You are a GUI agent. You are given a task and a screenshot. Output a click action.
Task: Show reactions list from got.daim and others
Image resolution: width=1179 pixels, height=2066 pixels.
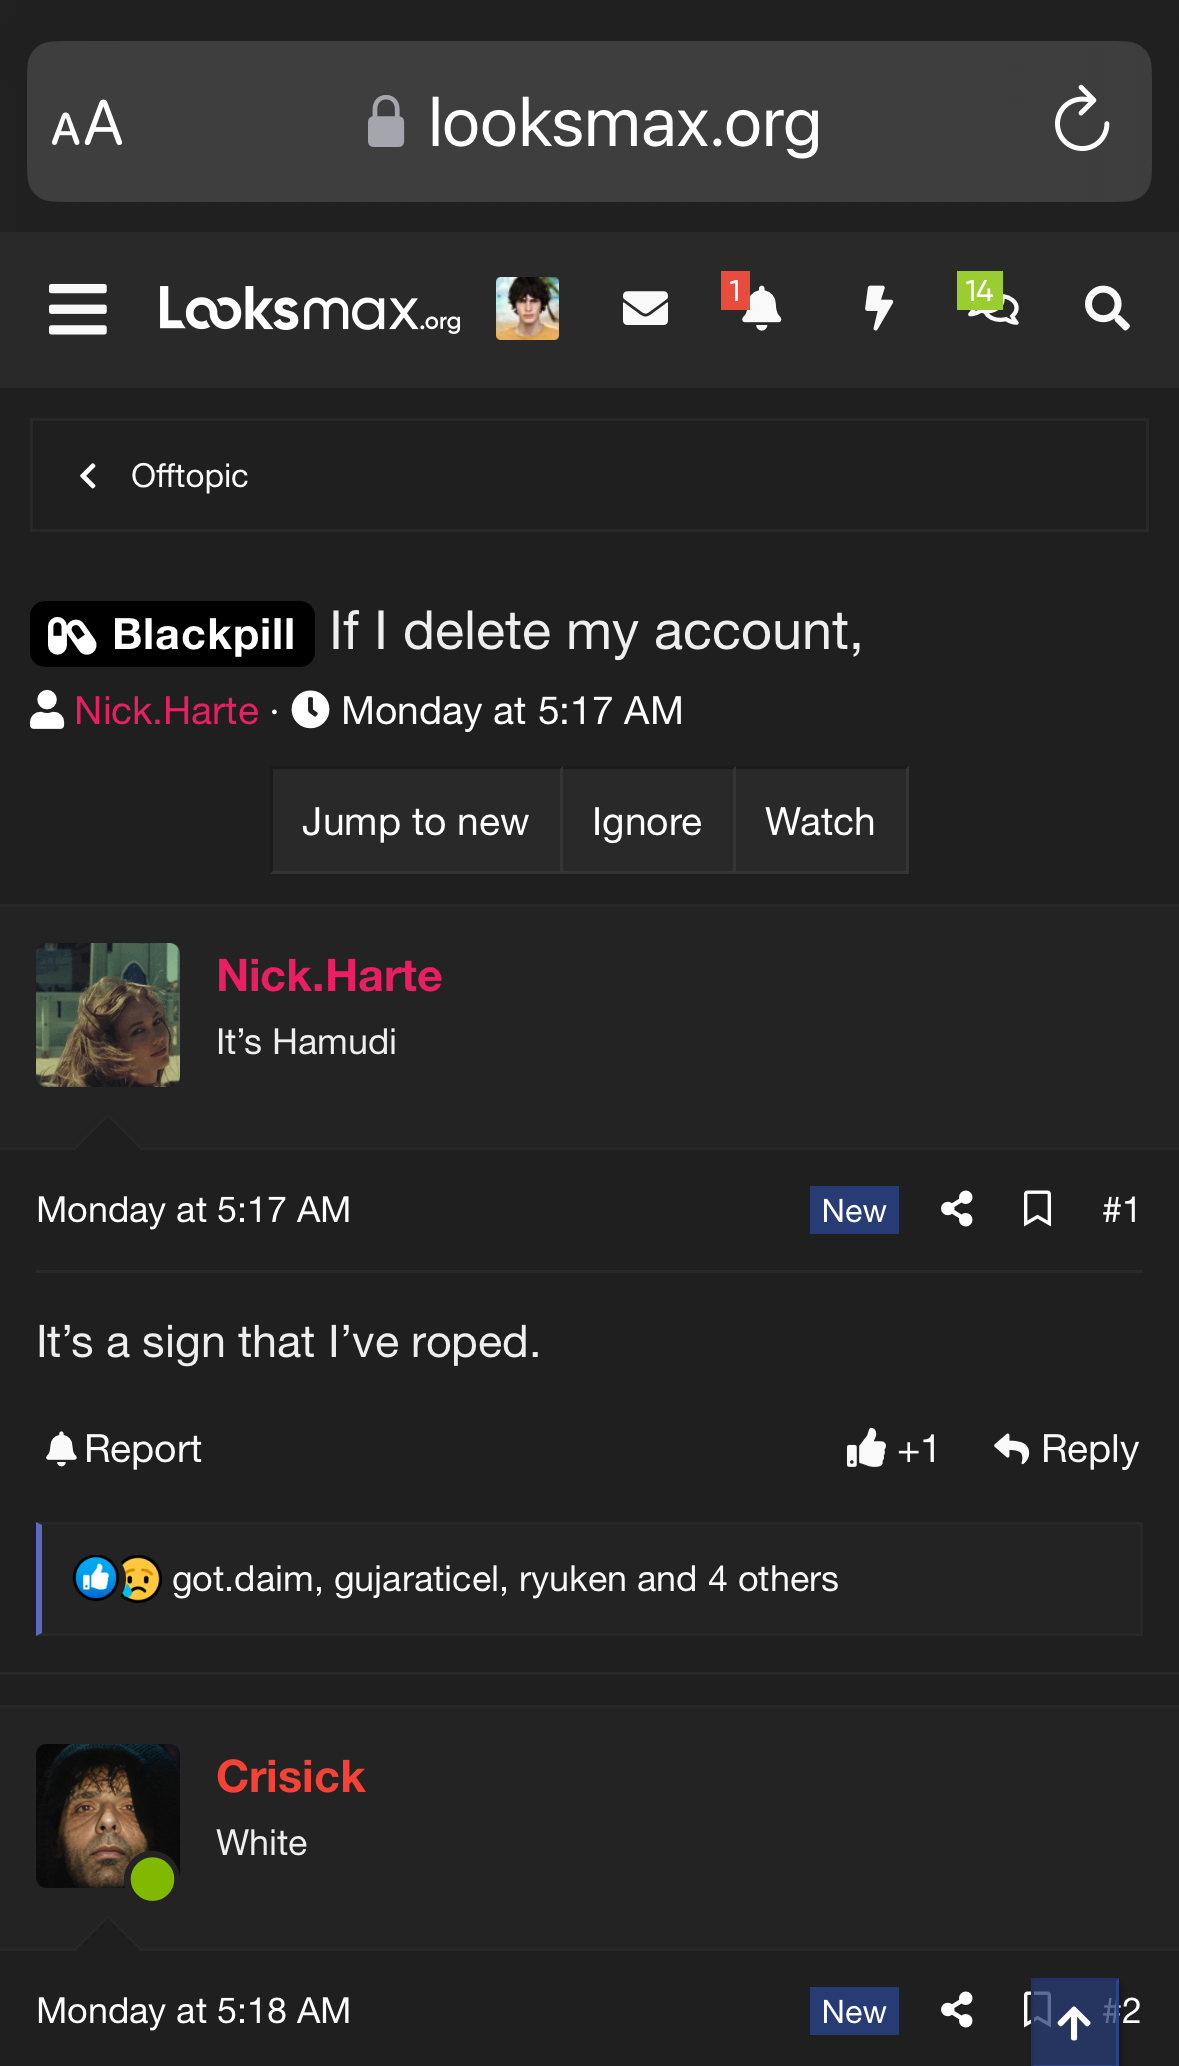coord(504,1579)
